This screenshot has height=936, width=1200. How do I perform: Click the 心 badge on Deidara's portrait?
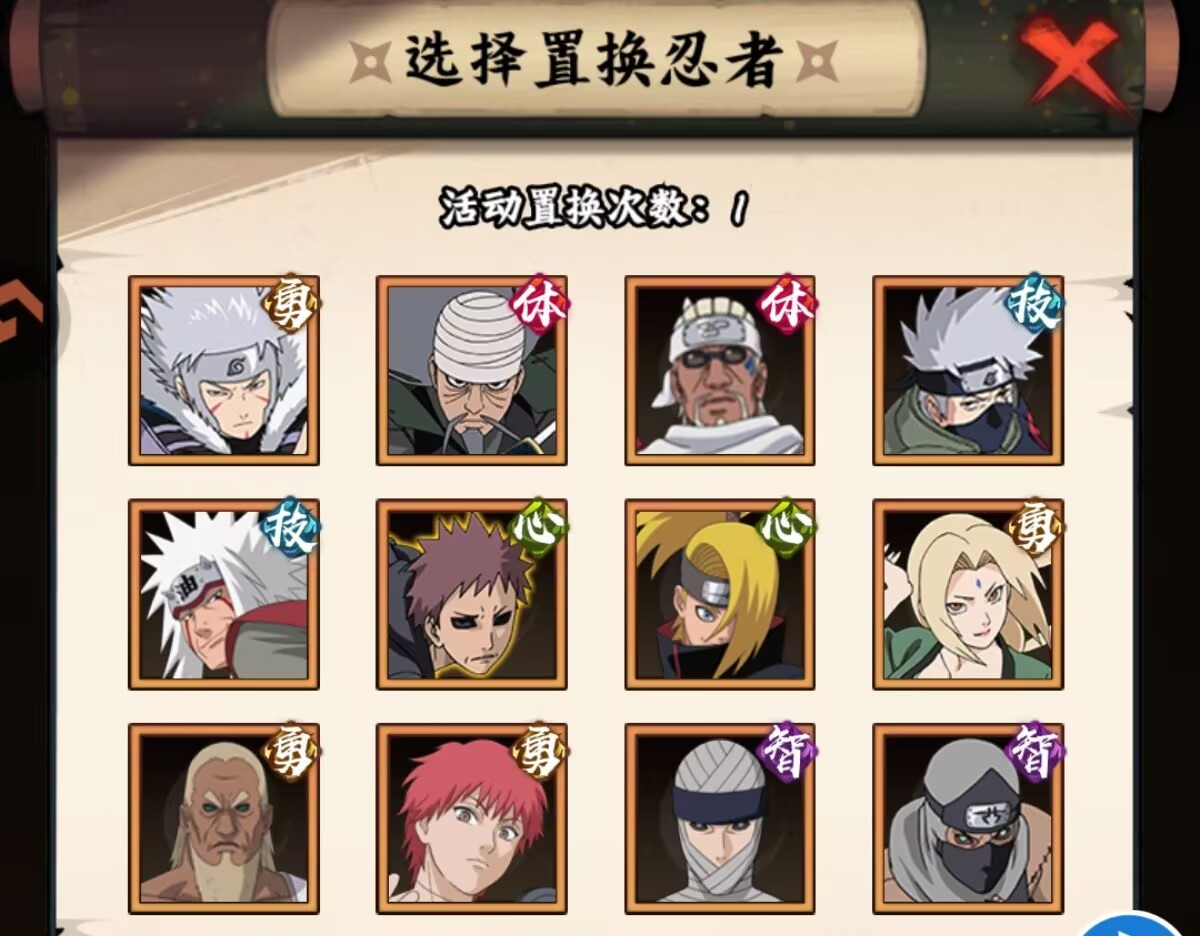[x=787, y=528]
